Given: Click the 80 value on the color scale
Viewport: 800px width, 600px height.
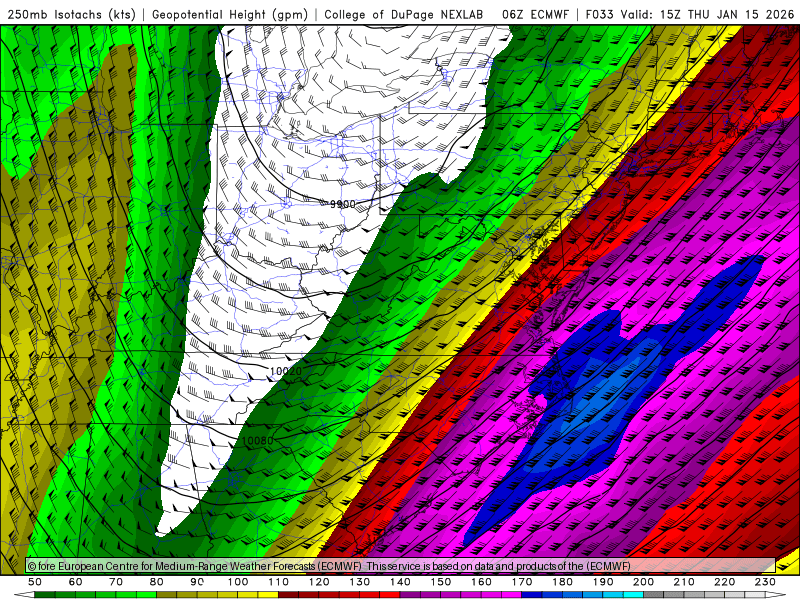Looking at the screenshot, I should click(157, 582).
